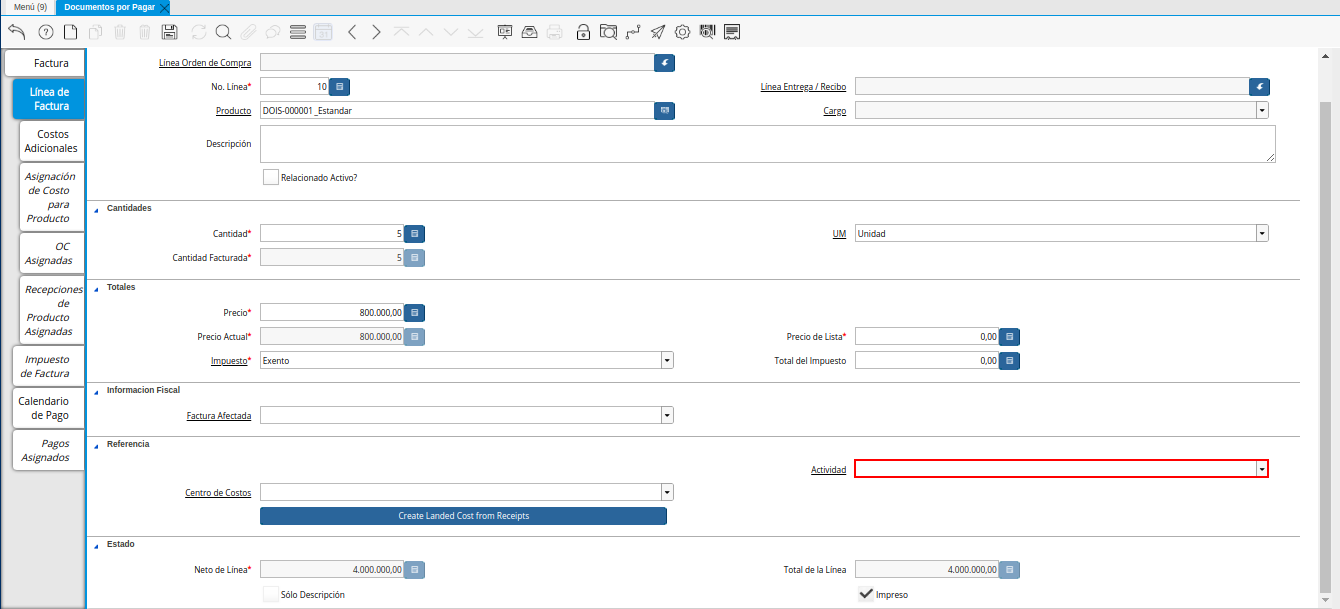Open calculator button for No. Línea
The width and height of the screenshot is (1340, 609).
click(339, 87)
